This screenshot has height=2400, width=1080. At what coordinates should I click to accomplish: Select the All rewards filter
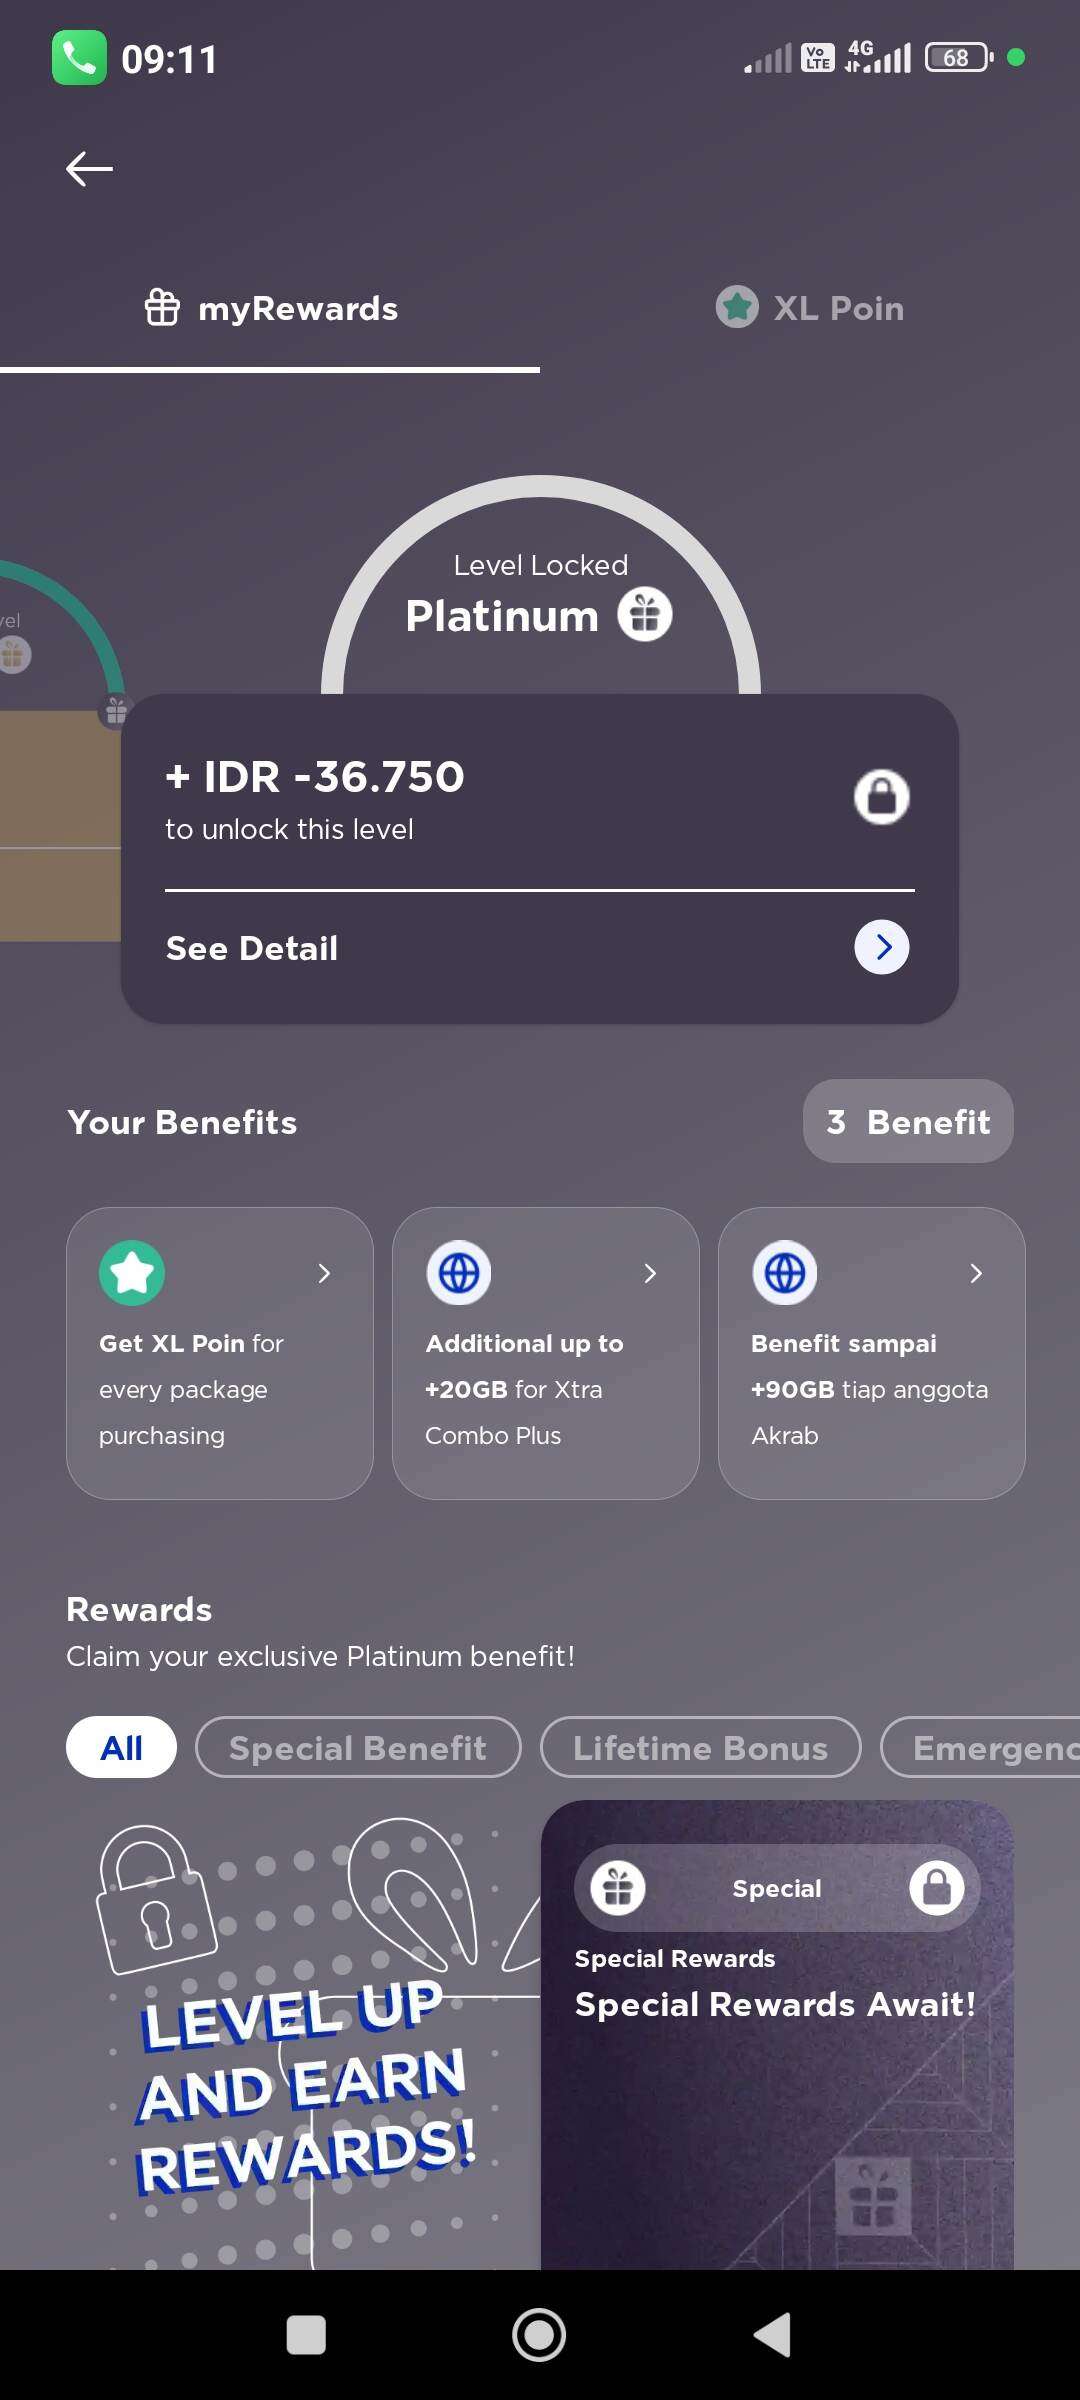(x=121, y=1747)
